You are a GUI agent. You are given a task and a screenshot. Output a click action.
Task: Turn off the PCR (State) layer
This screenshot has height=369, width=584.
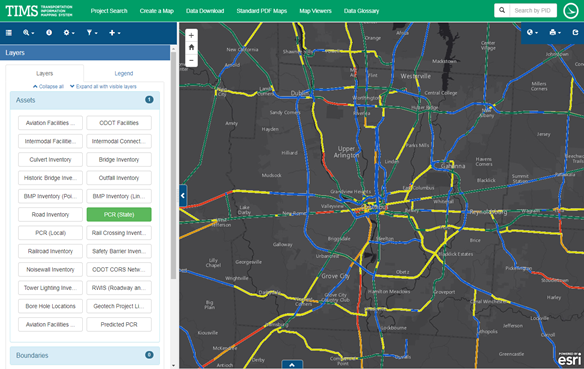point(119,214)
